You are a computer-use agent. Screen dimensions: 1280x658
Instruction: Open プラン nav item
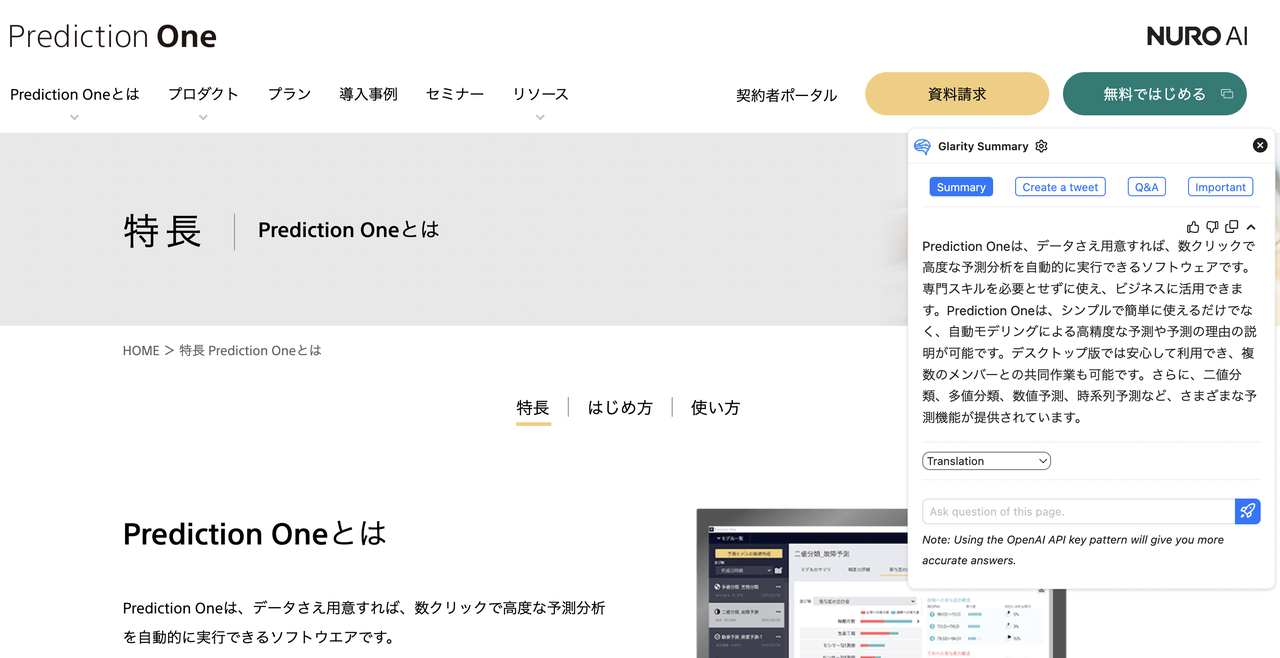tap(289, 94)
